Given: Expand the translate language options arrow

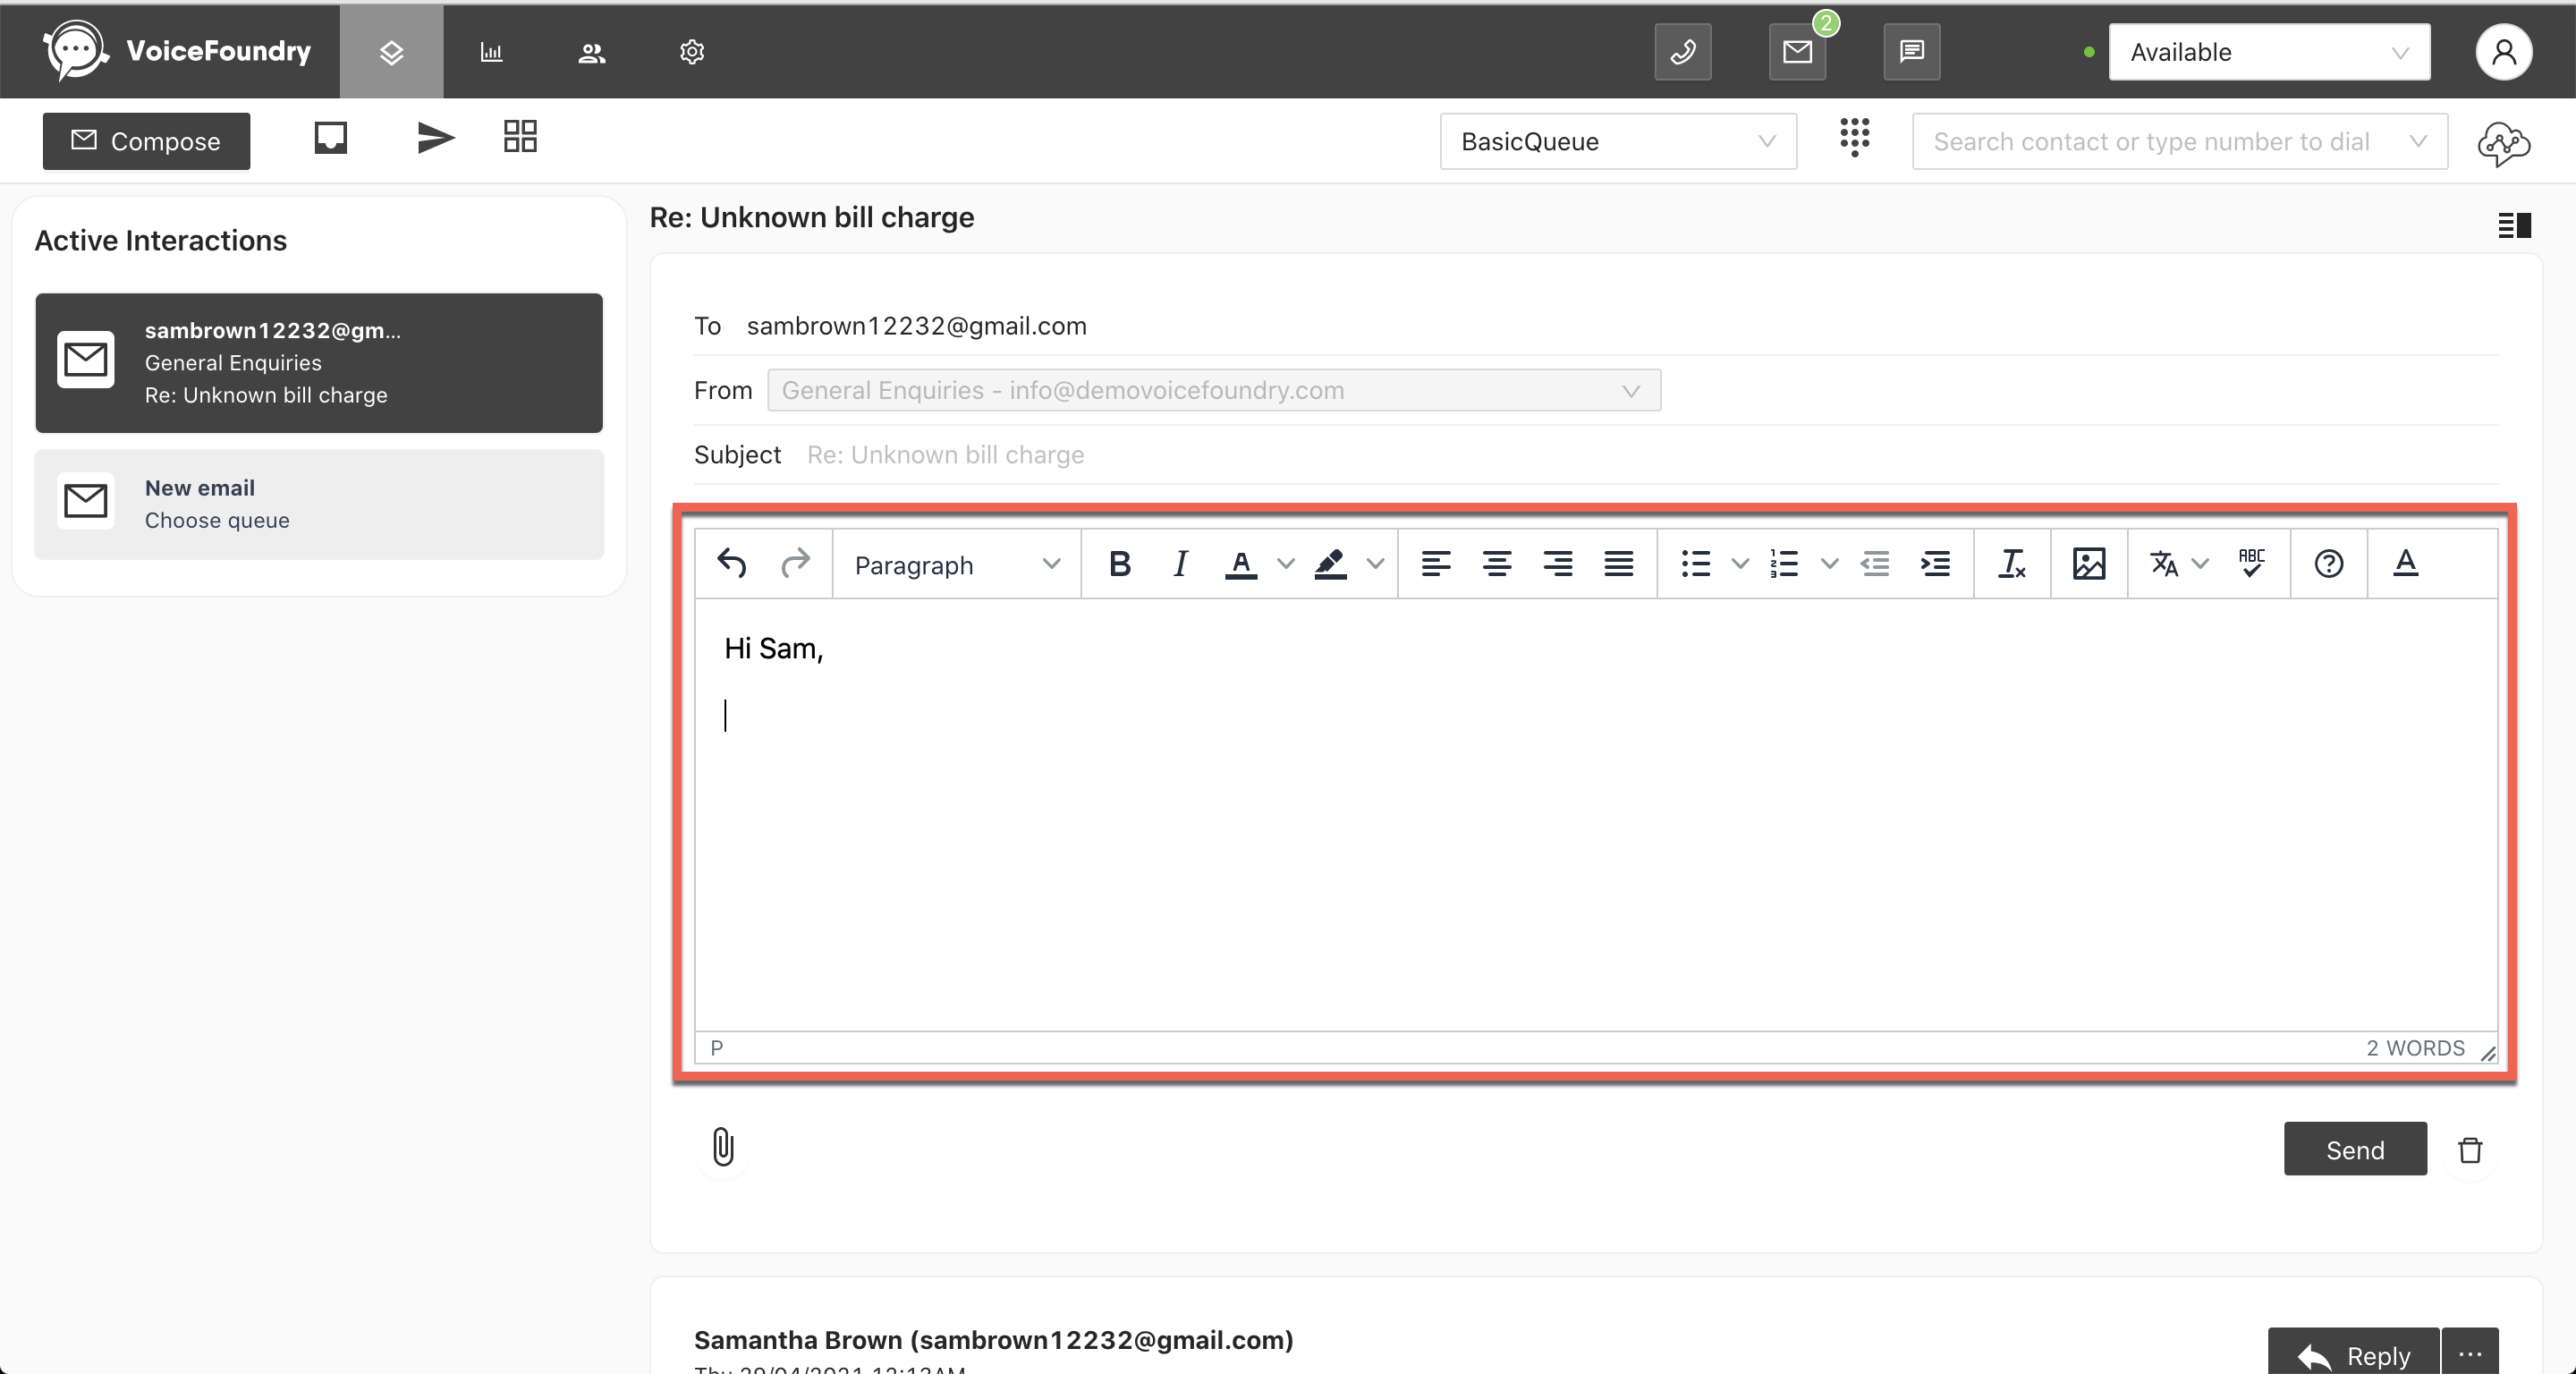Looking at the screenshot, I should tap(2200, 564).
